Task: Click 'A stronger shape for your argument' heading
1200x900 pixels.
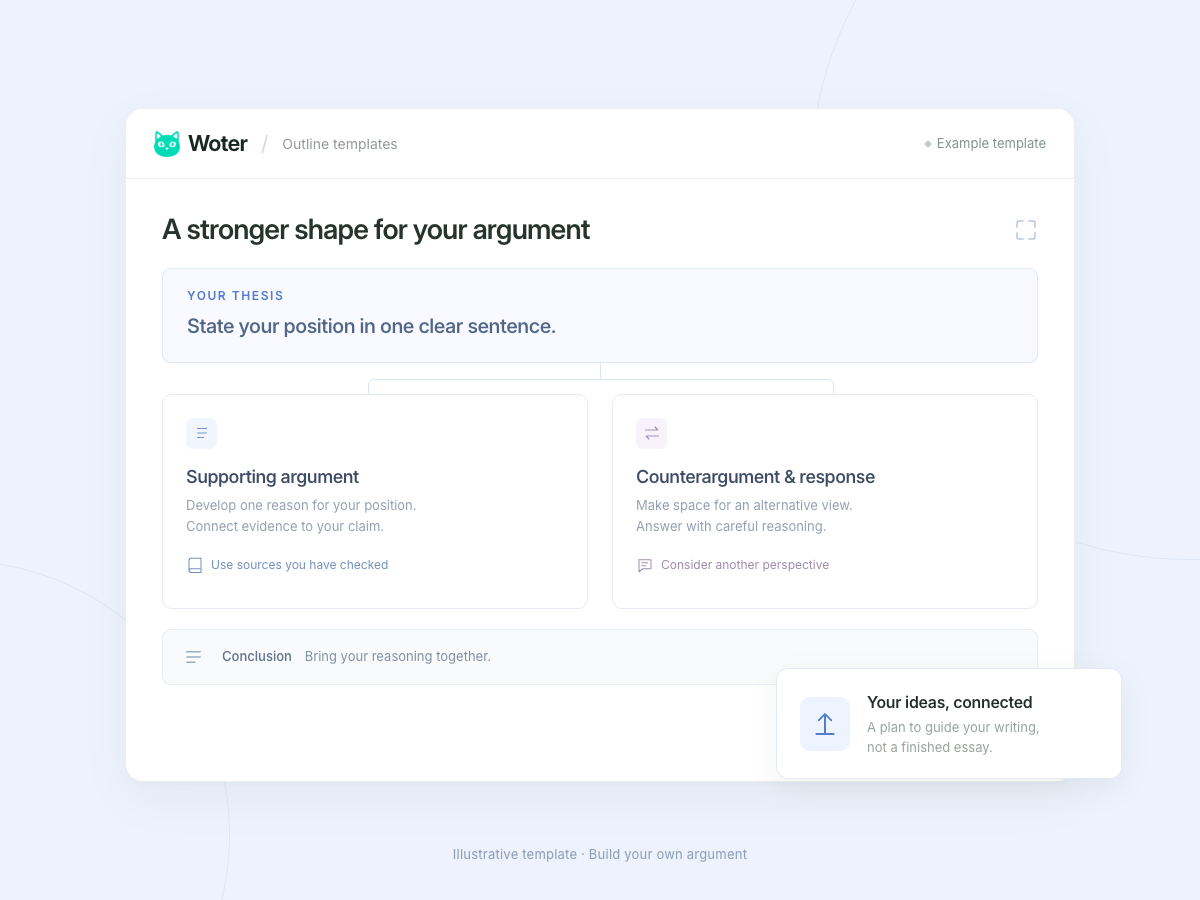Action: tap(376, 230)
